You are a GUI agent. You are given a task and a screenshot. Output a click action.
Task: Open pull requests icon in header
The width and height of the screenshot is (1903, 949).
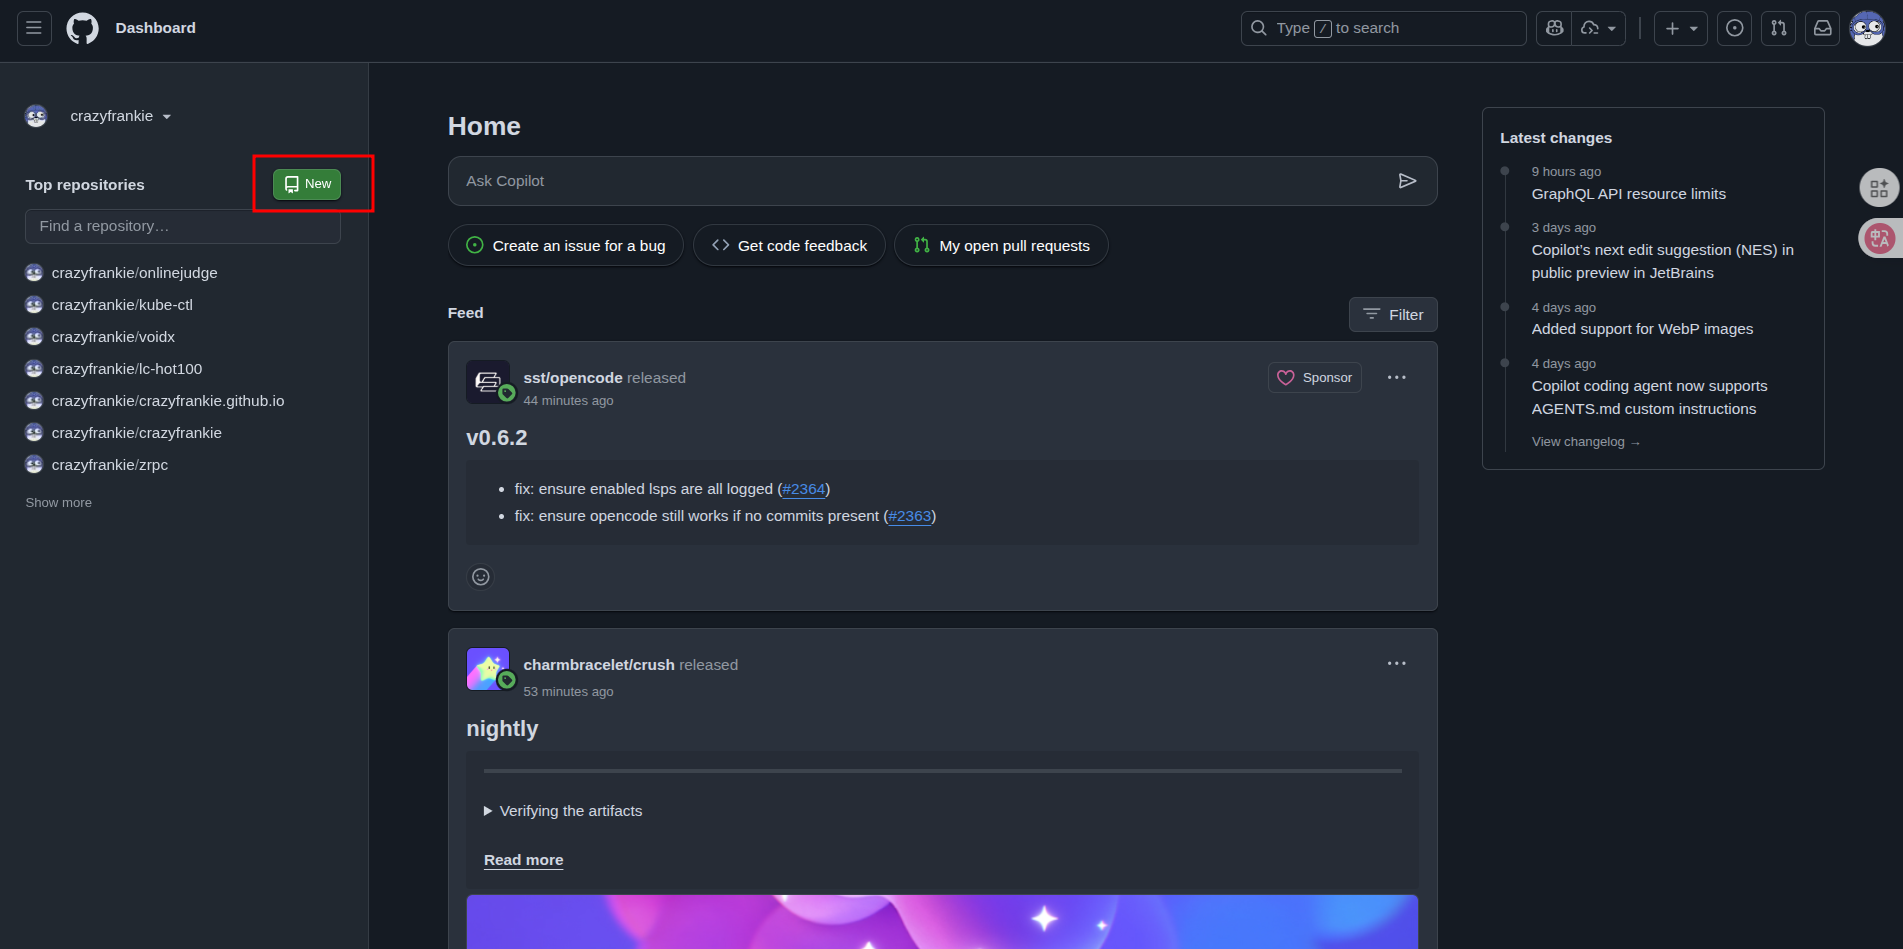click(1778, 28)
